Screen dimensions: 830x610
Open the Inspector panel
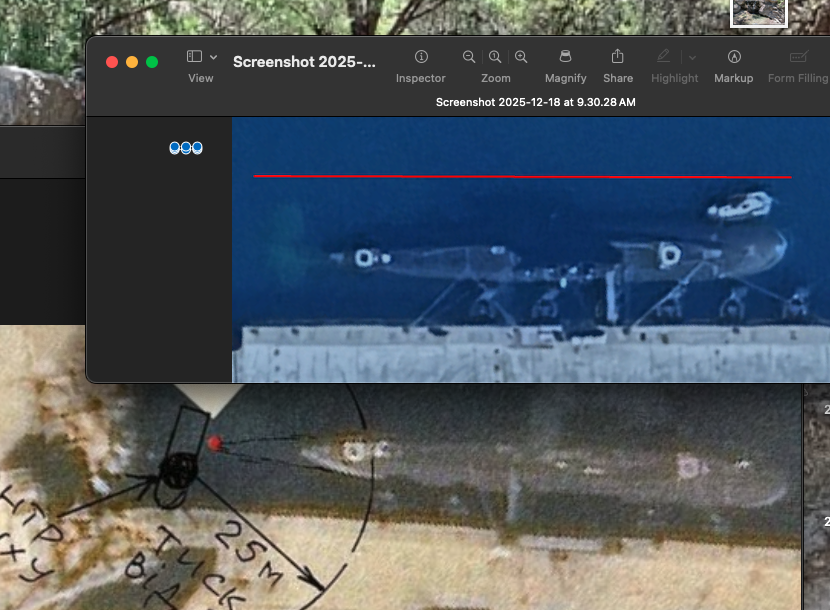click(x=421, y=58)
